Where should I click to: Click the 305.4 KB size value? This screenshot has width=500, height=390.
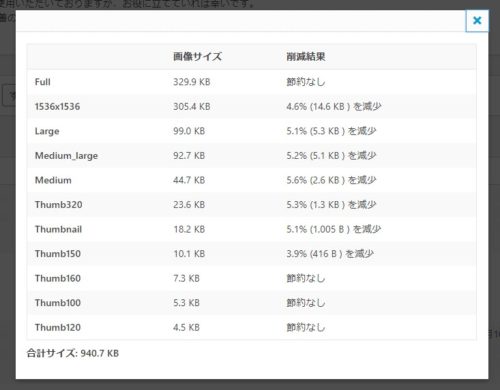click(192, 107)
